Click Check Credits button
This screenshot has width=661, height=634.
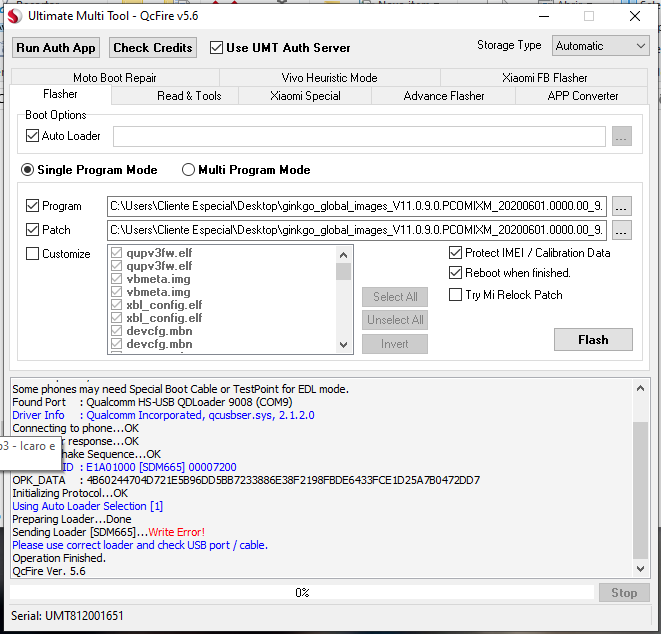point(153,48)
